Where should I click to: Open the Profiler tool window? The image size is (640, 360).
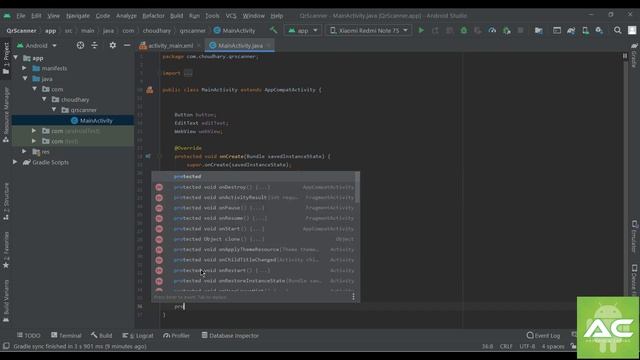(x=176, y=336)
